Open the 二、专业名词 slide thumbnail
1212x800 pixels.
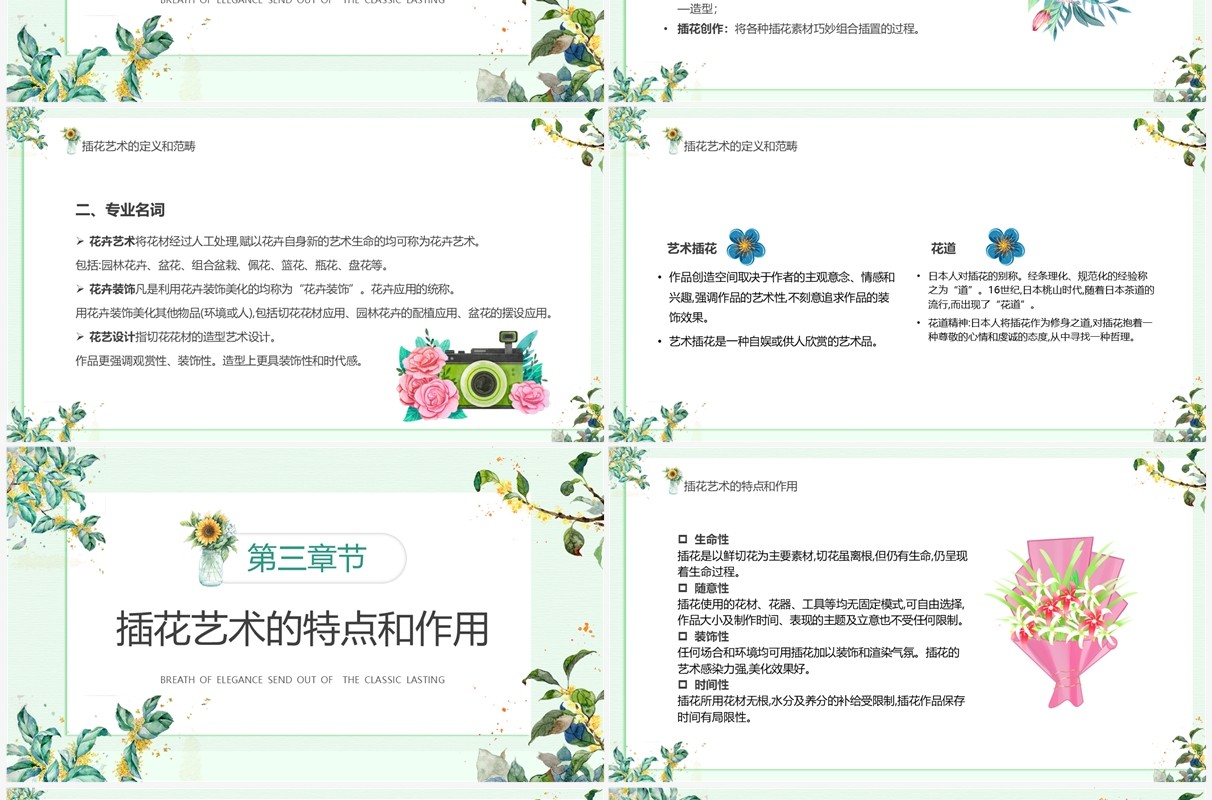305,274
